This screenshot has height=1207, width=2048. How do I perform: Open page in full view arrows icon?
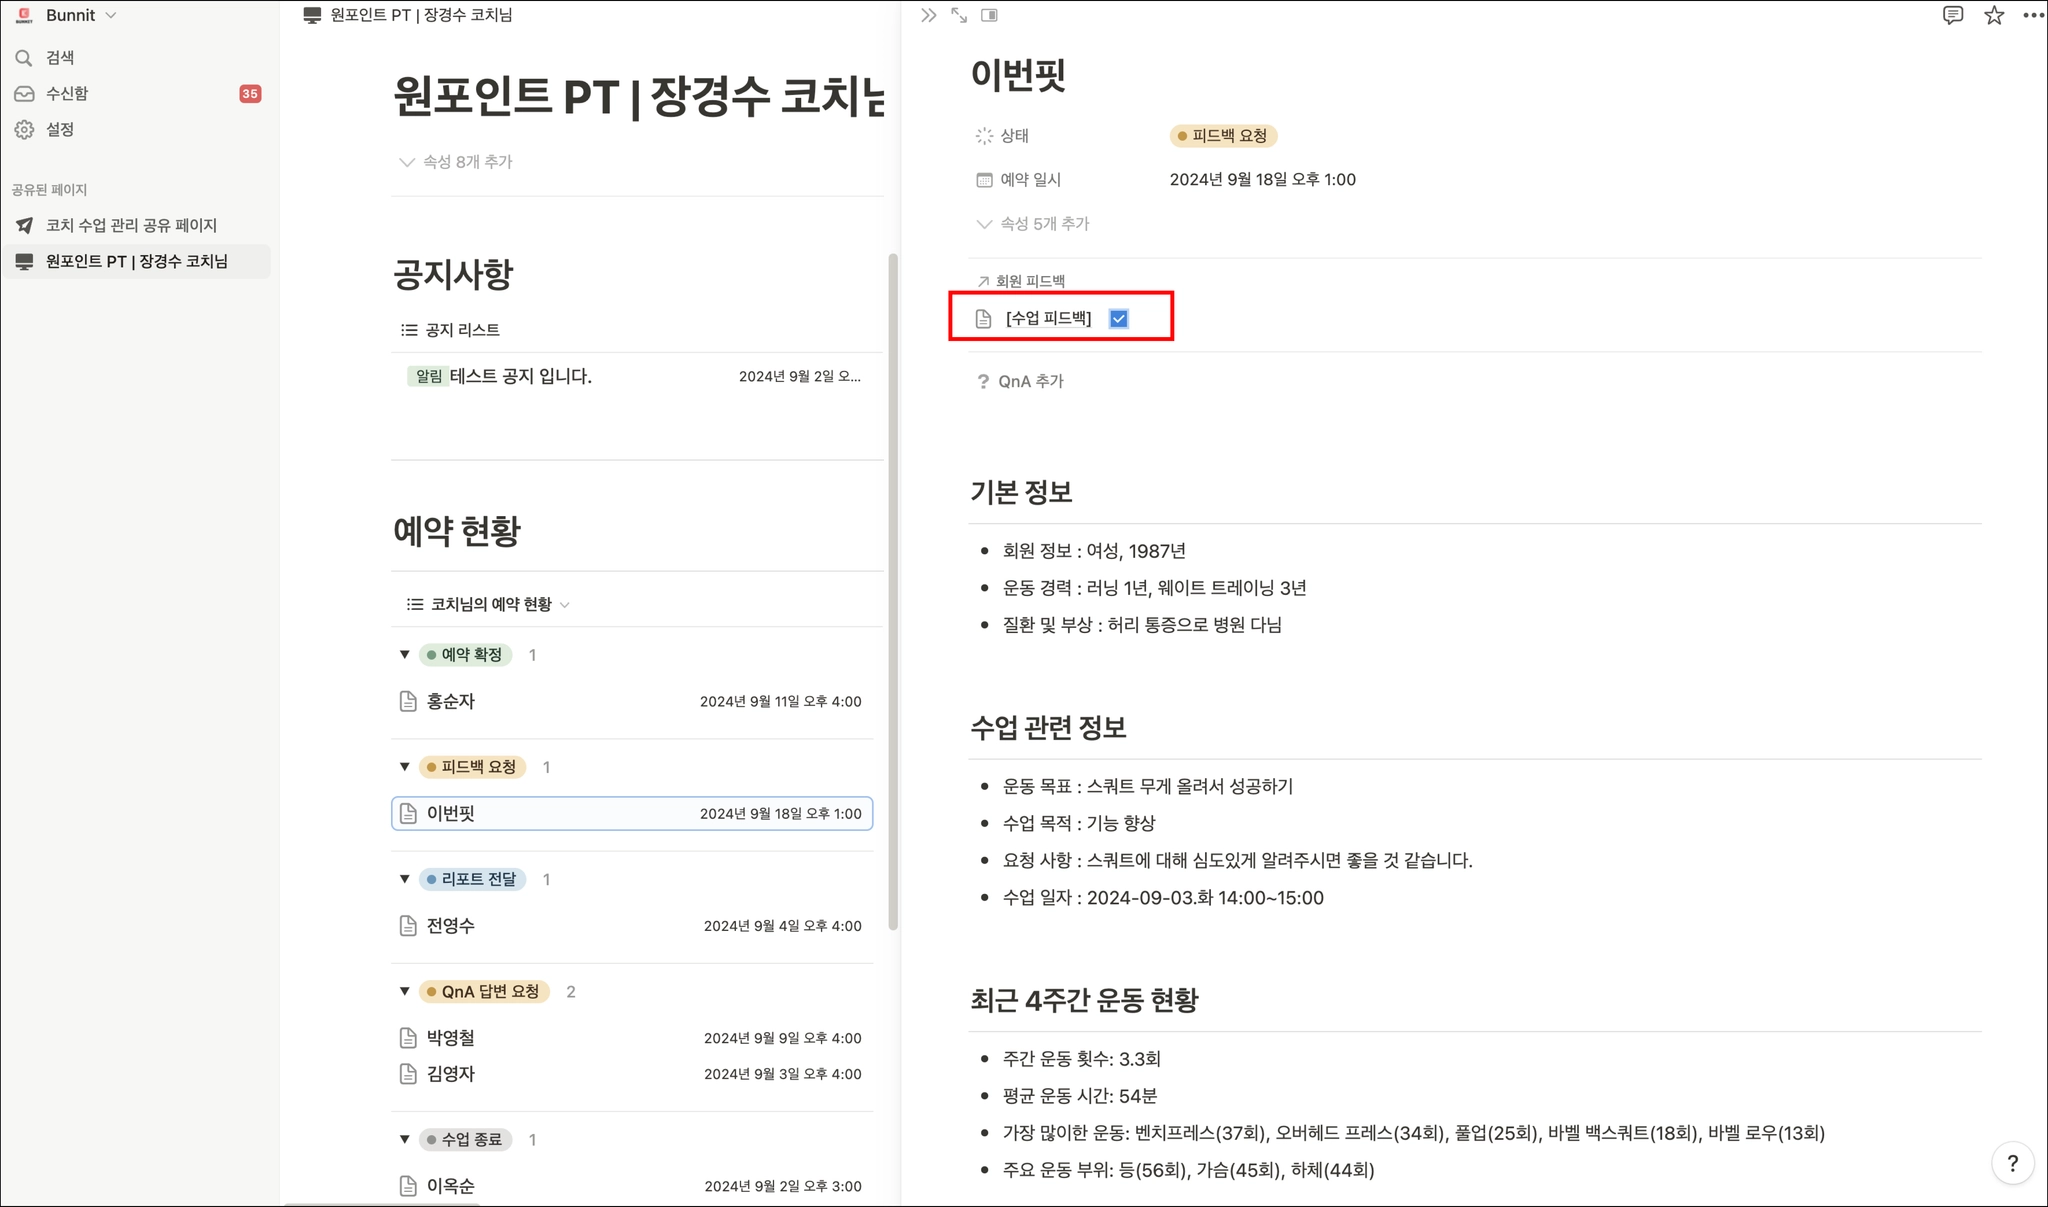pos(959,15)
